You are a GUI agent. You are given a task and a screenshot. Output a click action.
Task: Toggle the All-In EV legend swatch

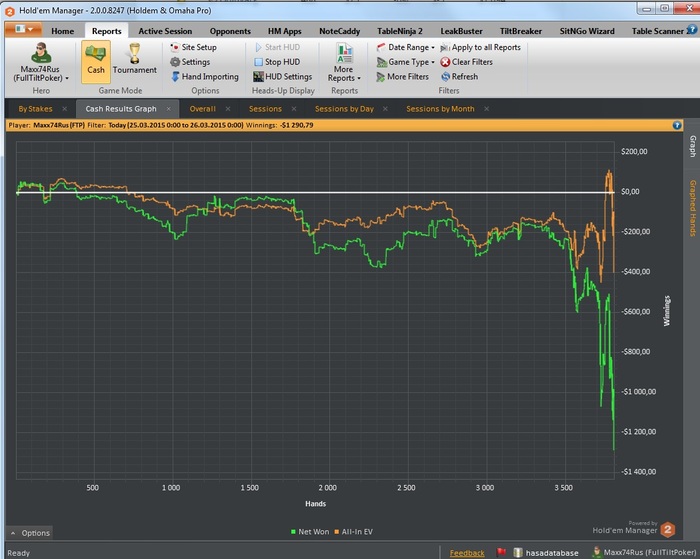point(337,532)
